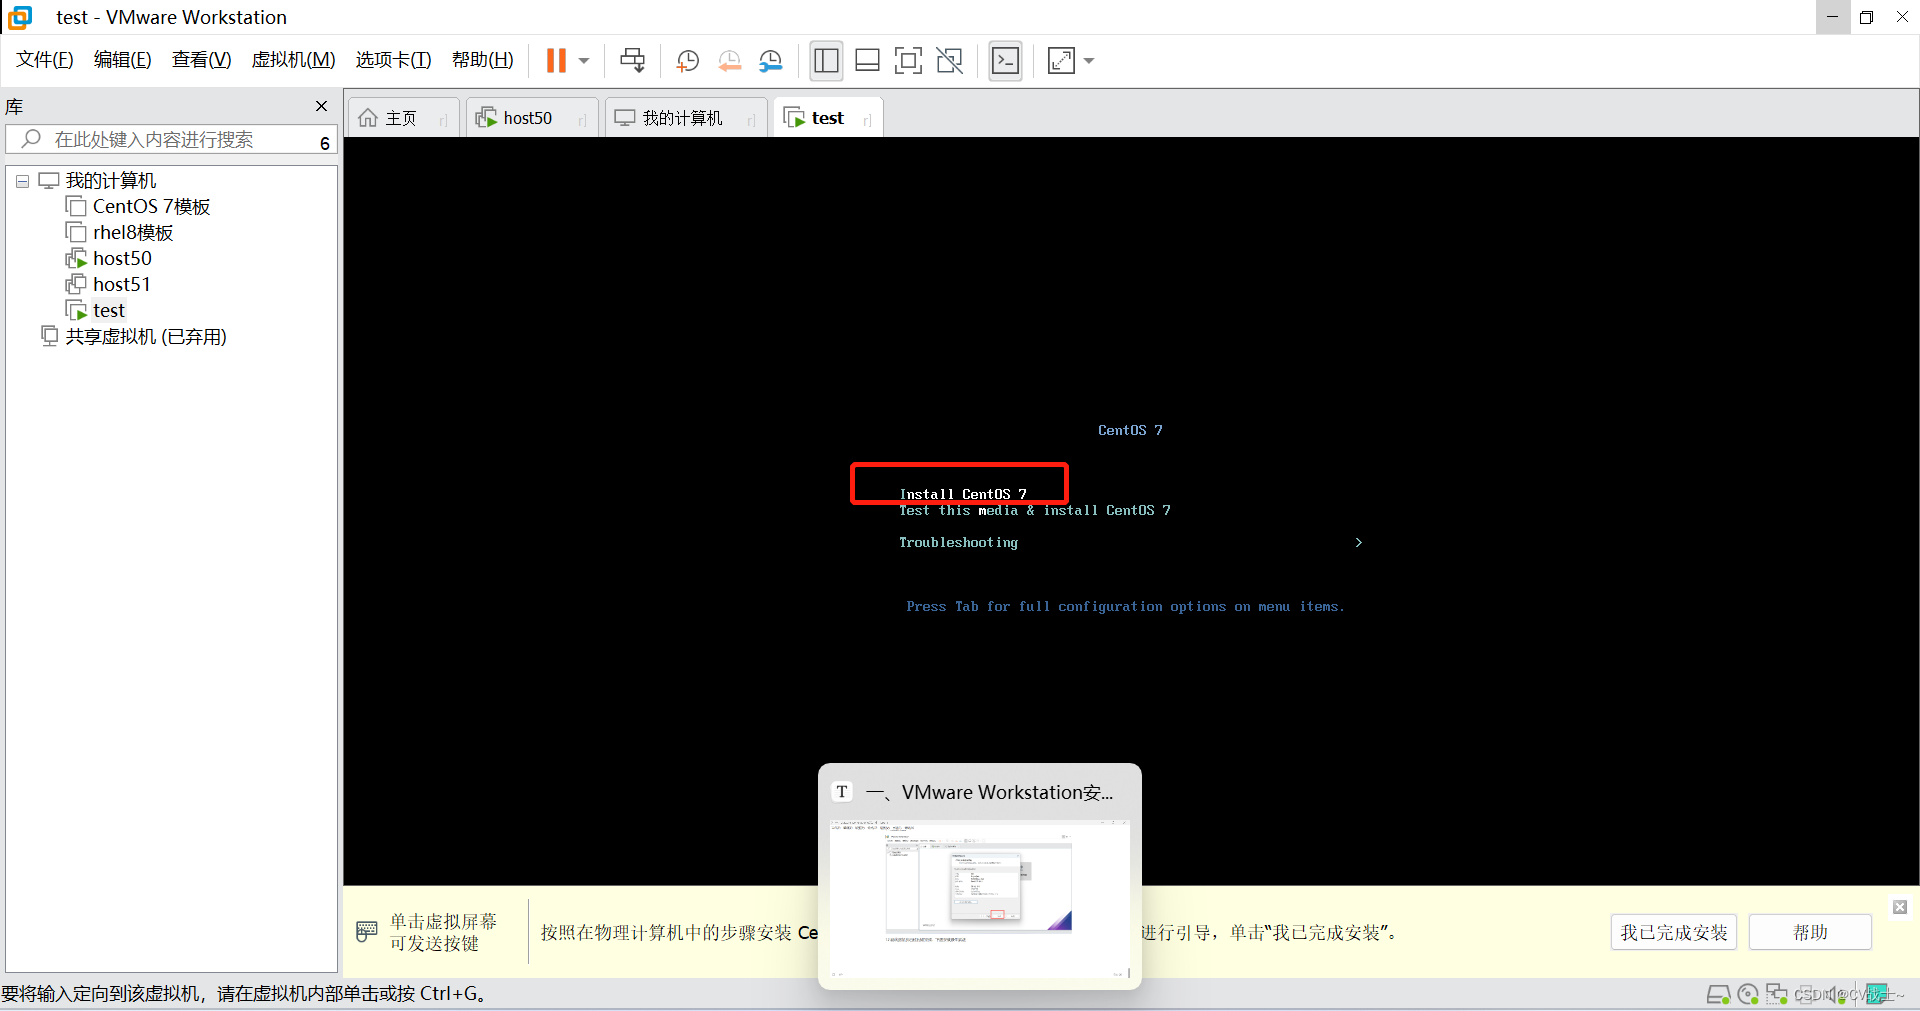Open the 编辑(E) menu

pos(123,60)
